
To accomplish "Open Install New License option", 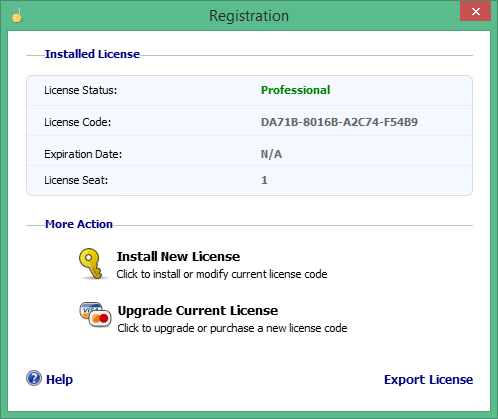I will (178, 256).
